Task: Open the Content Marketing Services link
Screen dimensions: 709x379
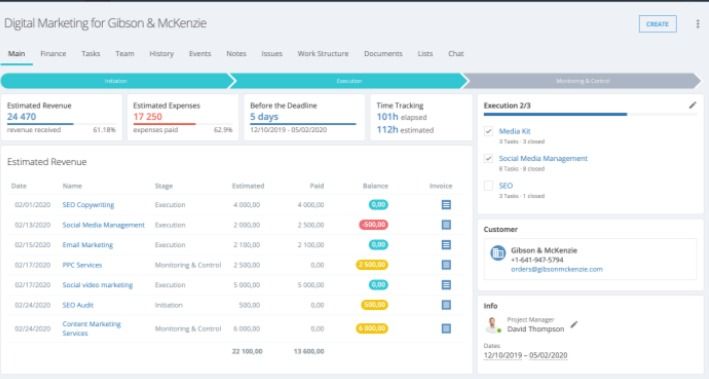Action: [91, 328]
